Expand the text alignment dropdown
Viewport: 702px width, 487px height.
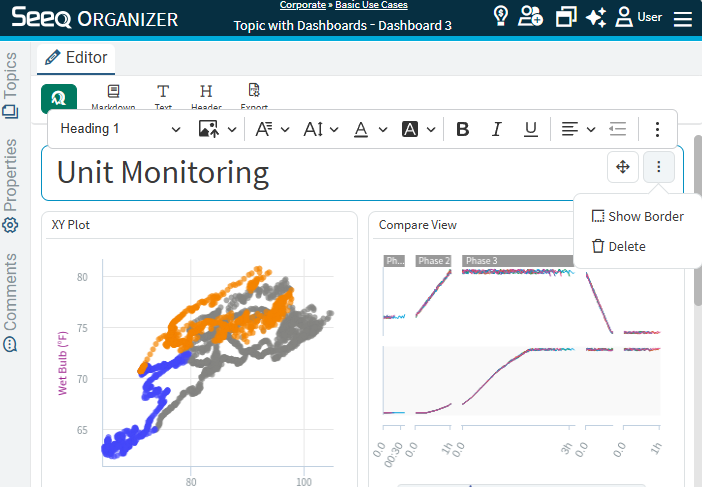coord(577,129)
